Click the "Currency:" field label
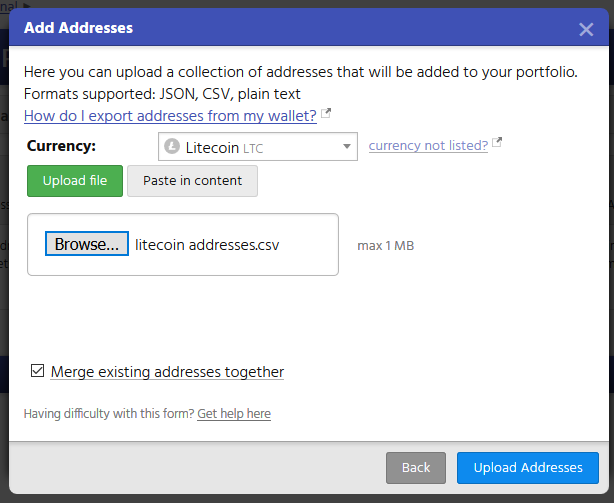The height and width of the screenshot is (503, 614). pyautogui.click(x=62, y=146)
